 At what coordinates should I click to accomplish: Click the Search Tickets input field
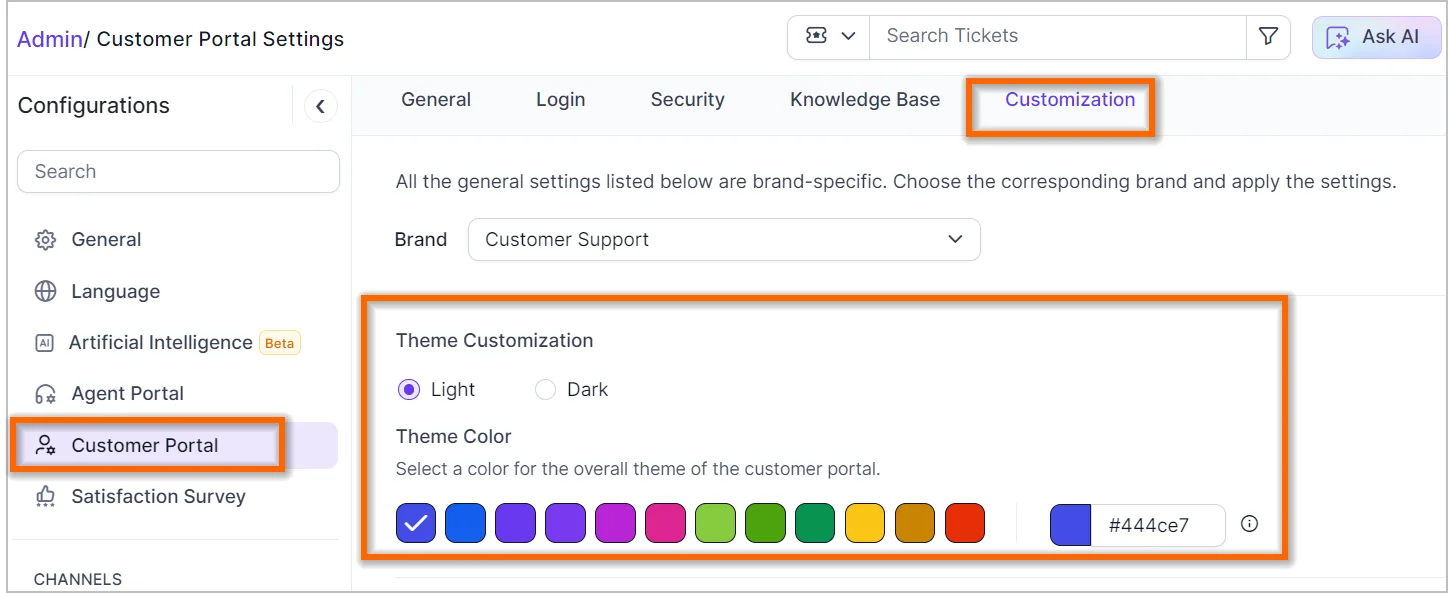click(x=1057, y=36)
